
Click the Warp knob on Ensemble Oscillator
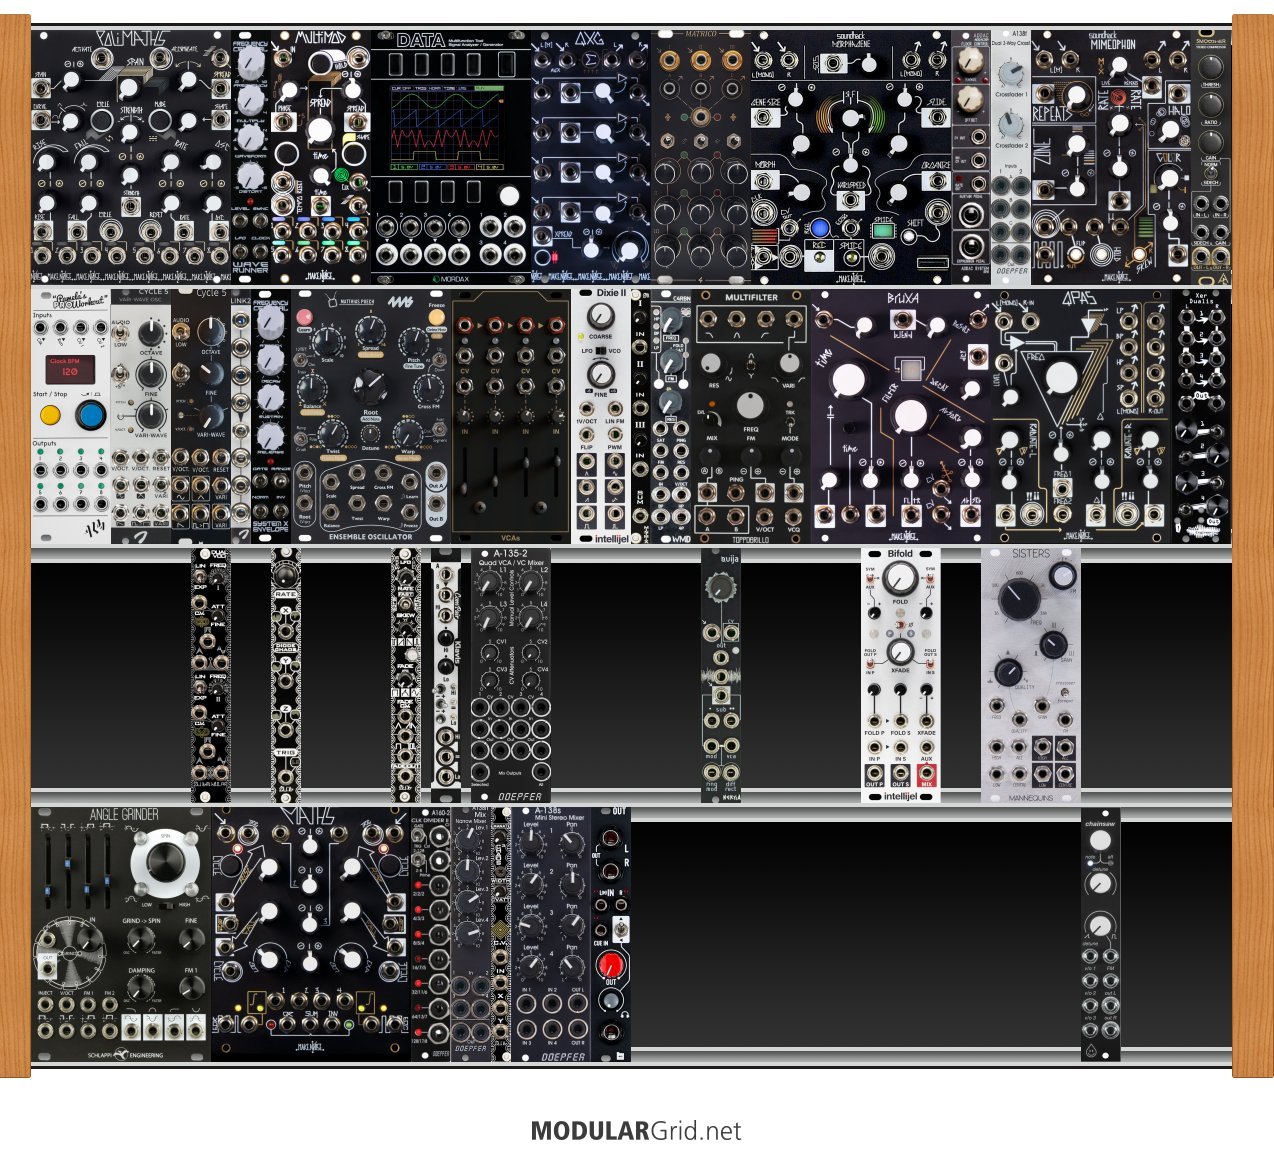[408, 433]
